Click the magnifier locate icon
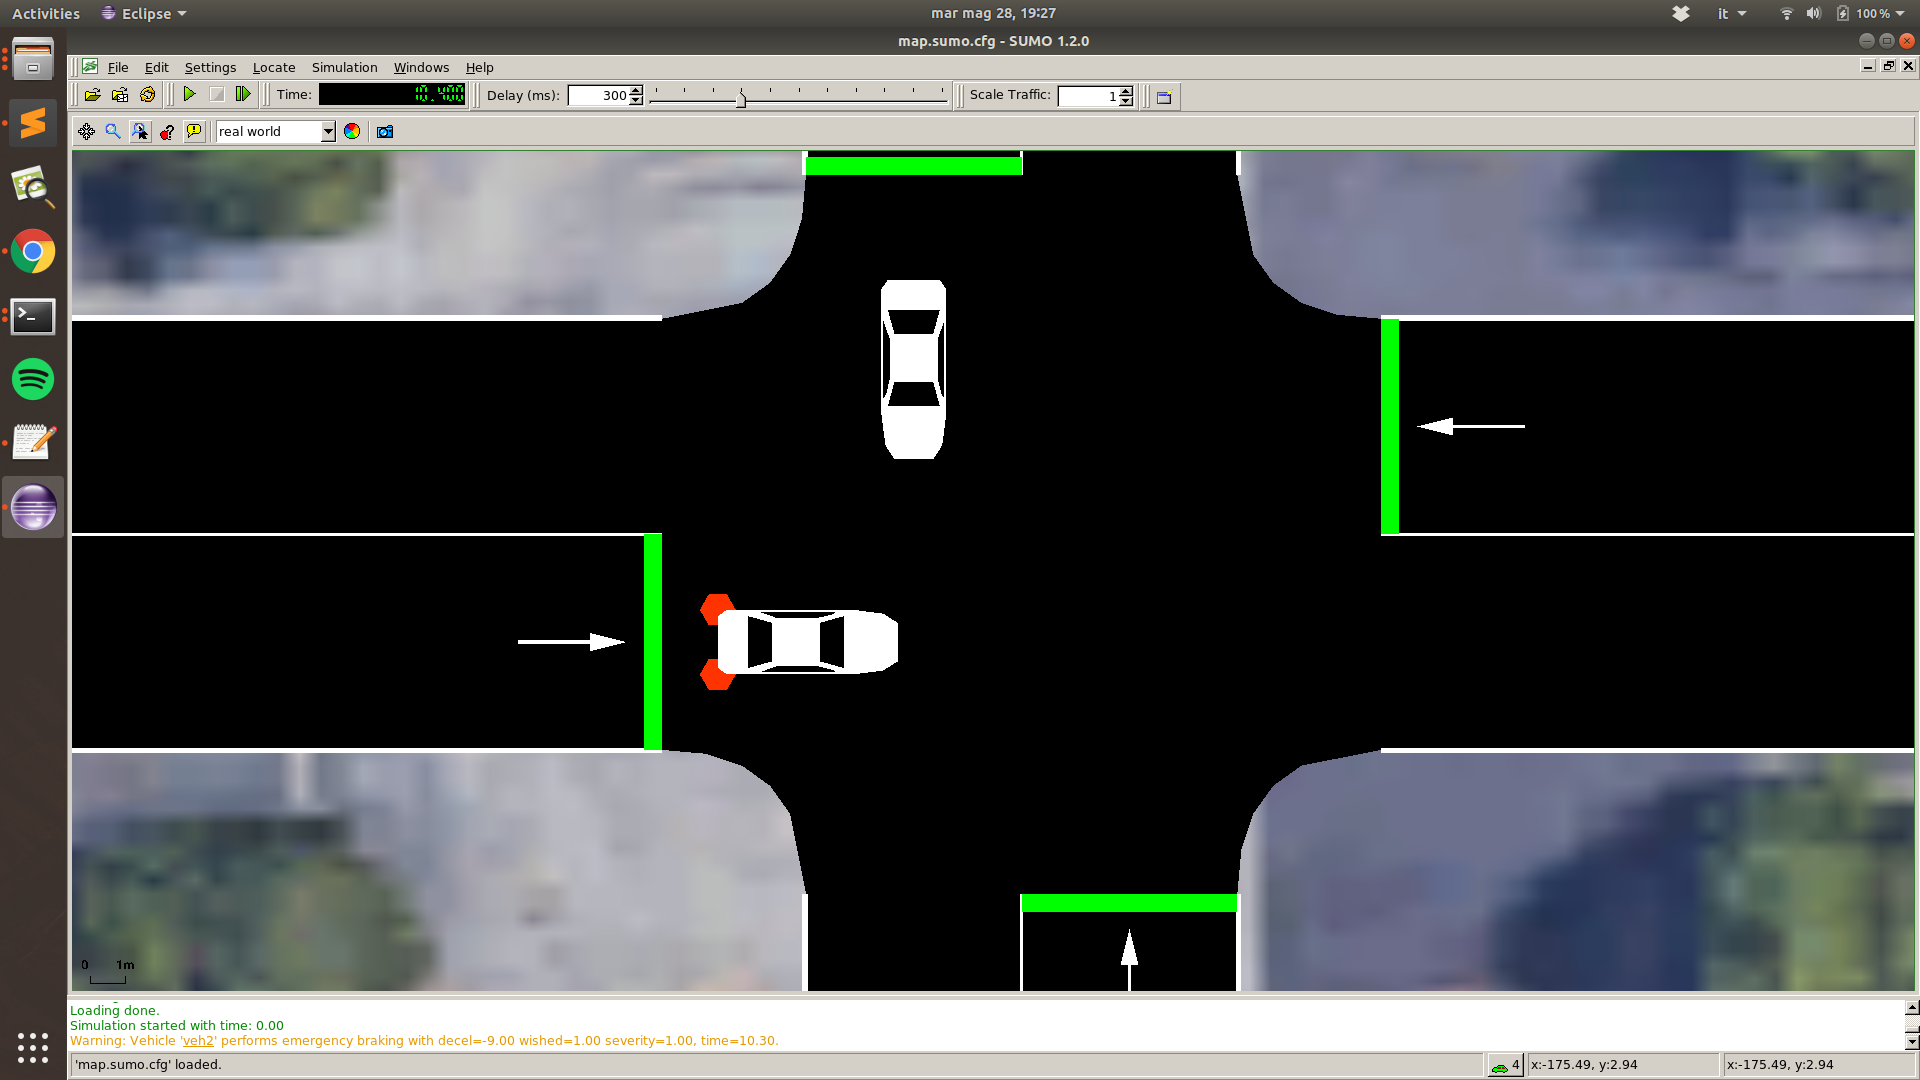This screenshot has height=1080, width=1920. [x=113, y=132]
